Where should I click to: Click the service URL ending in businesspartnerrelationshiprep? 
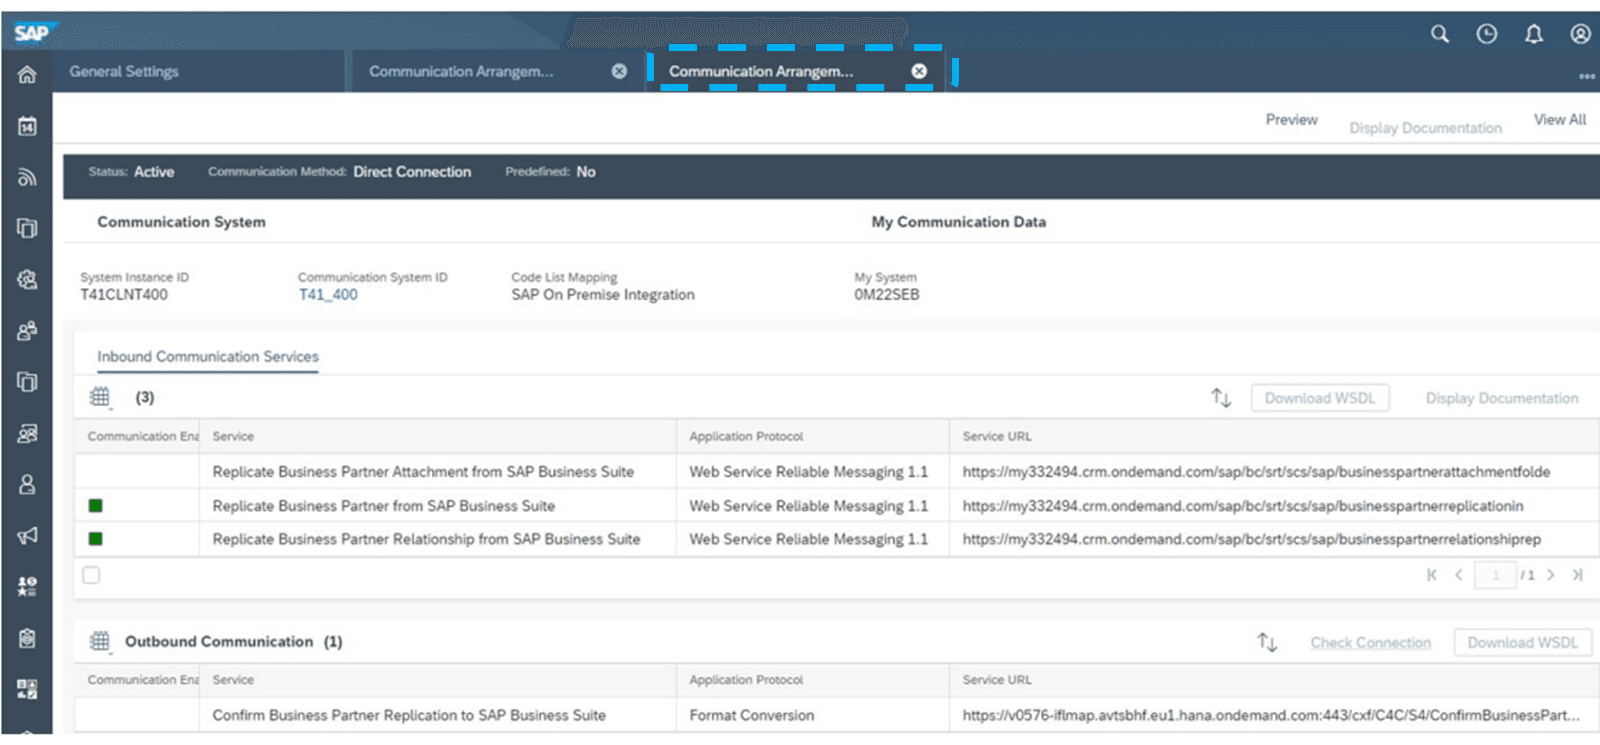(1252, 539)
